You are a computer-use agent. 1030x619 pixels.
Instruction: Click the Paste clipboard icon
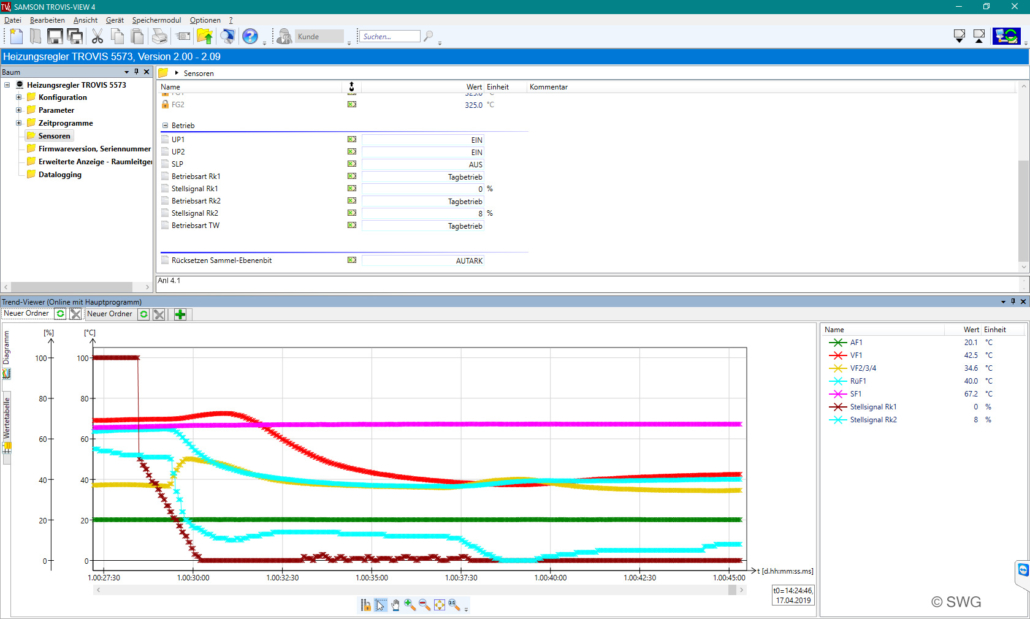tap(137, 36)
